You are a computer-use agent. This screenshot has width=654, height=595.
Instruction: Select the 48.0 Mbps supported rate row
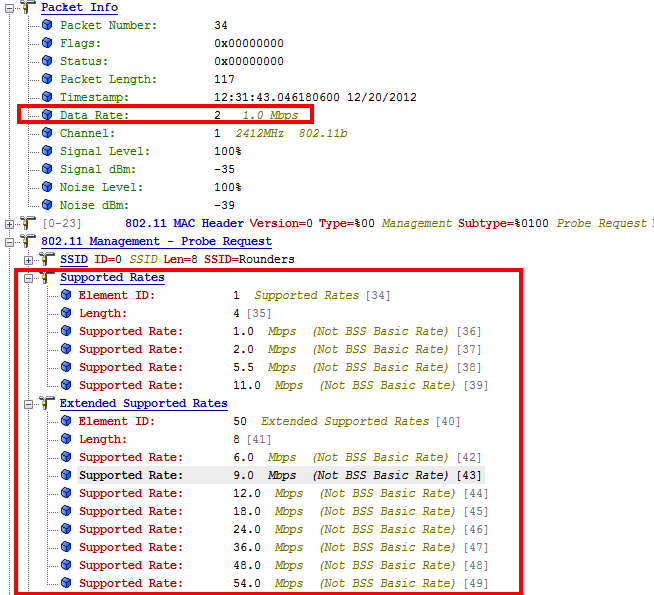pos(283,565)
